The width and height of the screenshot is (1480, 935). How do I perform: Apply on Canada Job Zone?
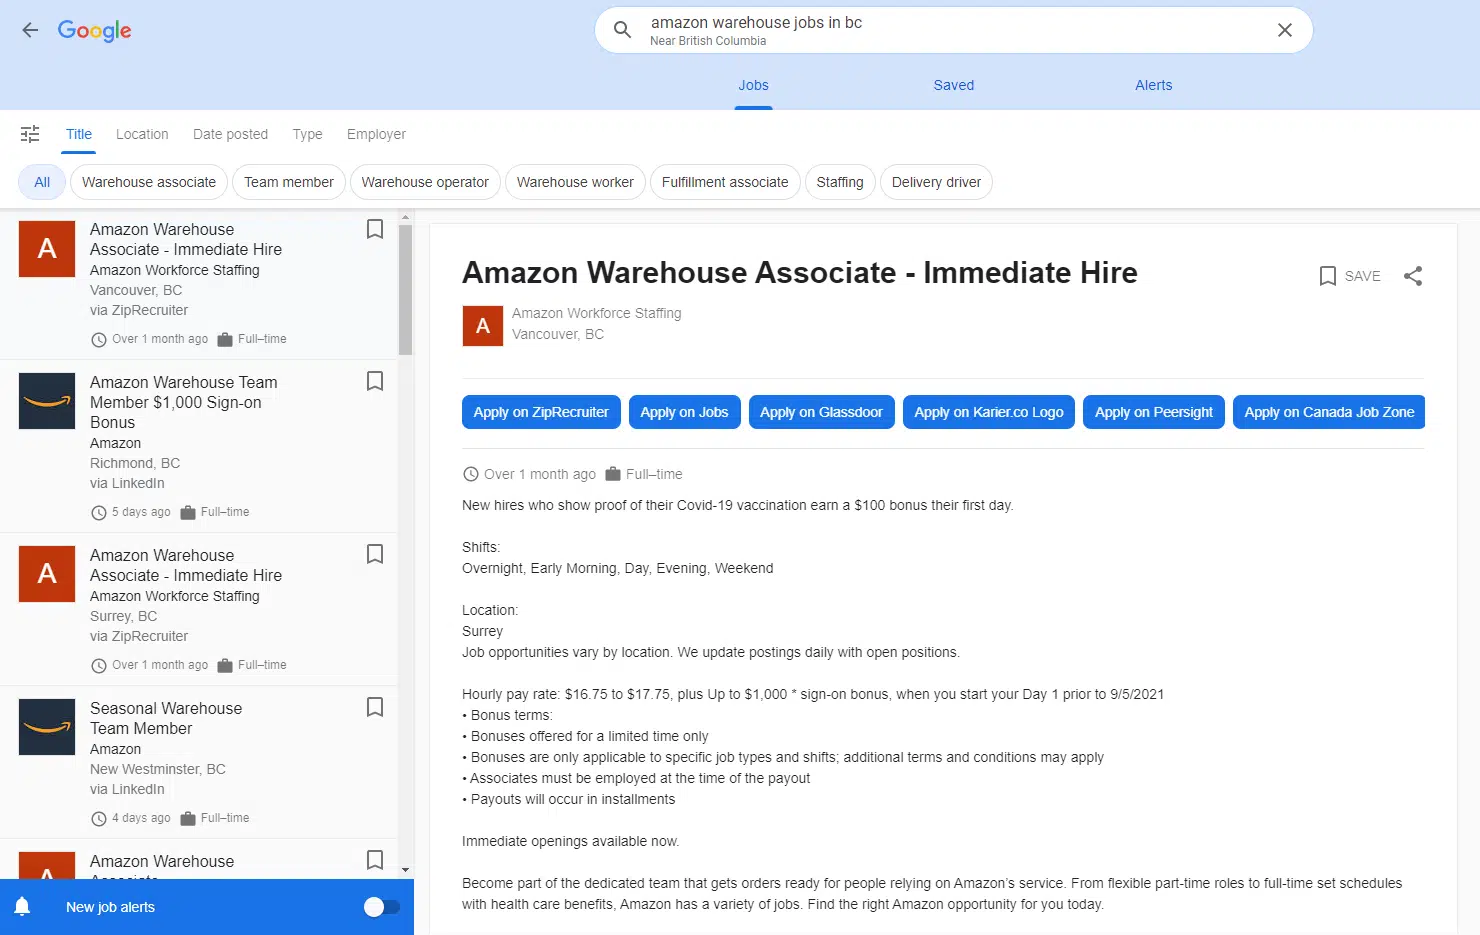(1329, 412)
